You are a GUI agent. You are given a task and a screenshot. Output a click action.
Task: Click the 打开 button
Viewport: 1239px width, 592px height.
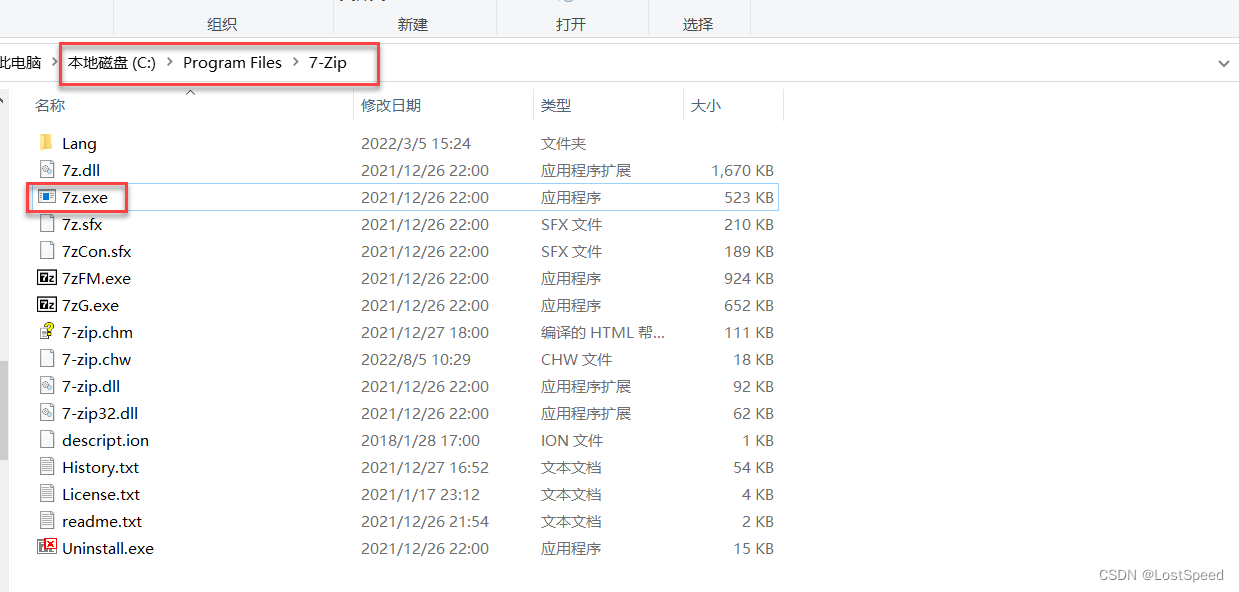[571, 24]
